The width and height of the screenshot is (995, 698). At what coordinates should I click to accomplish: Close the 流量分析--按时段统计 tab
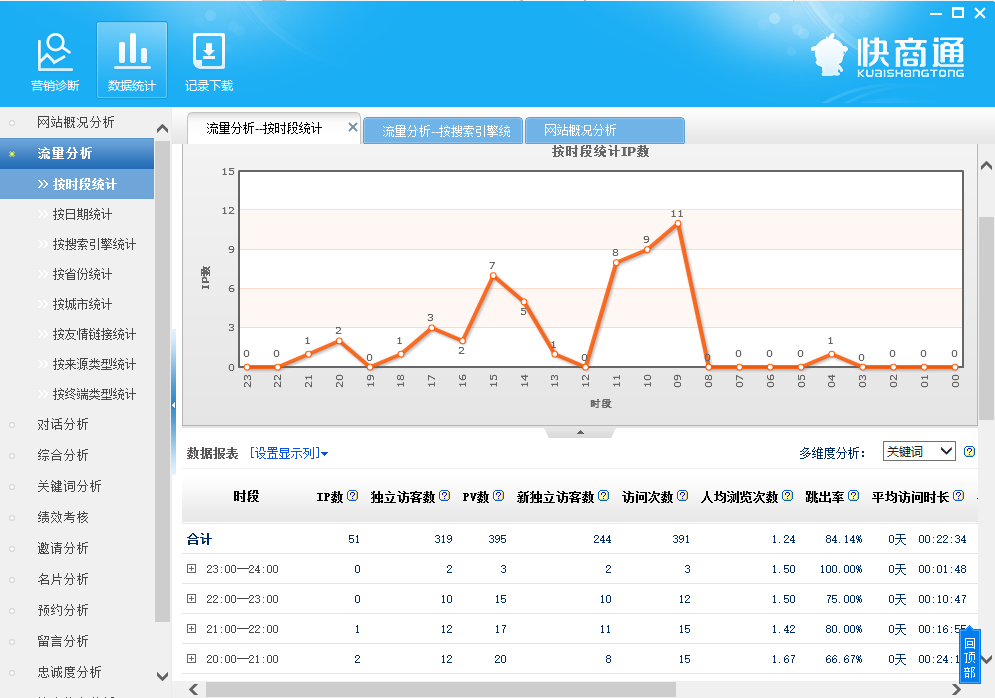[352, 127]
